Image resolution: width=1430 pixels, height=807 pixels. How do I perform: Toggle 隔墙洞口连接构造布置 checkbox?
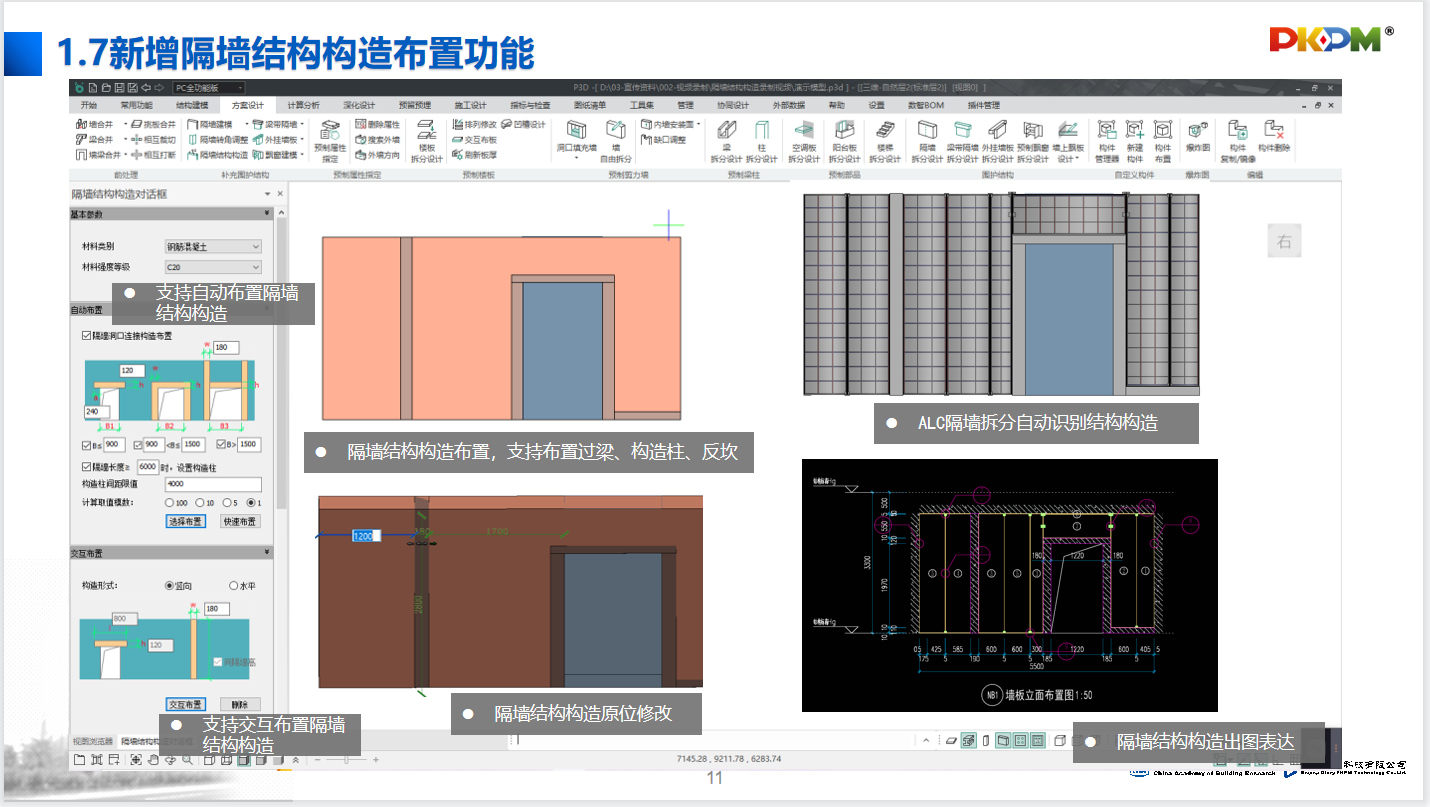(x=87, y=336)
